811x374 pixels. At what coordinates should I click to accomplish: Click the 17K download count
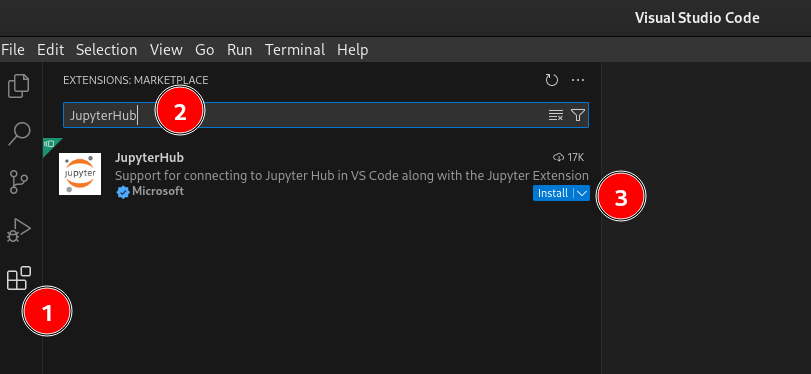568,157
